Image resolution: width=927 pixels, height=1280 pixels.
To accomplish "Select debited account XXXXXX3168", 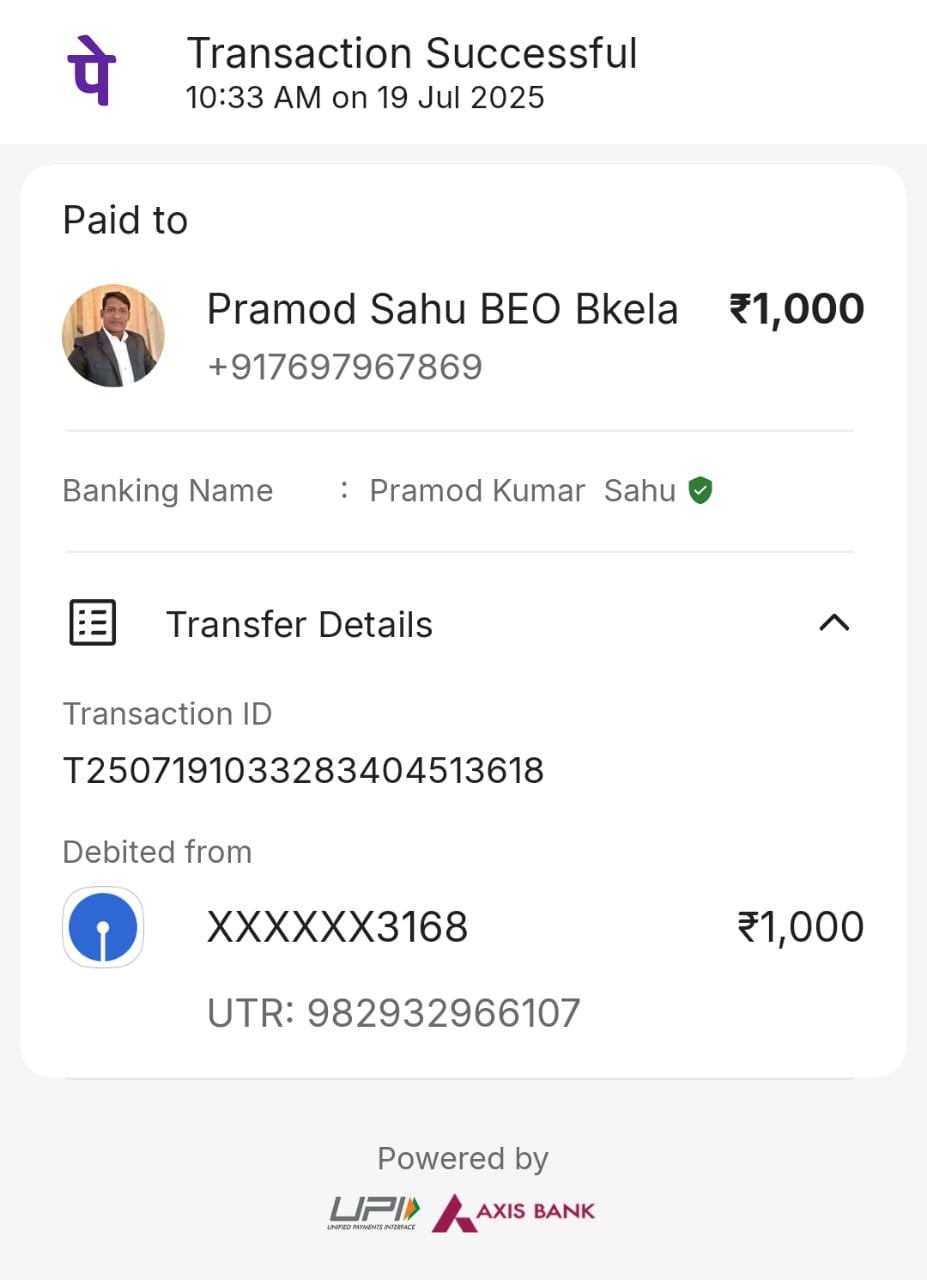I will click(337, 928).
